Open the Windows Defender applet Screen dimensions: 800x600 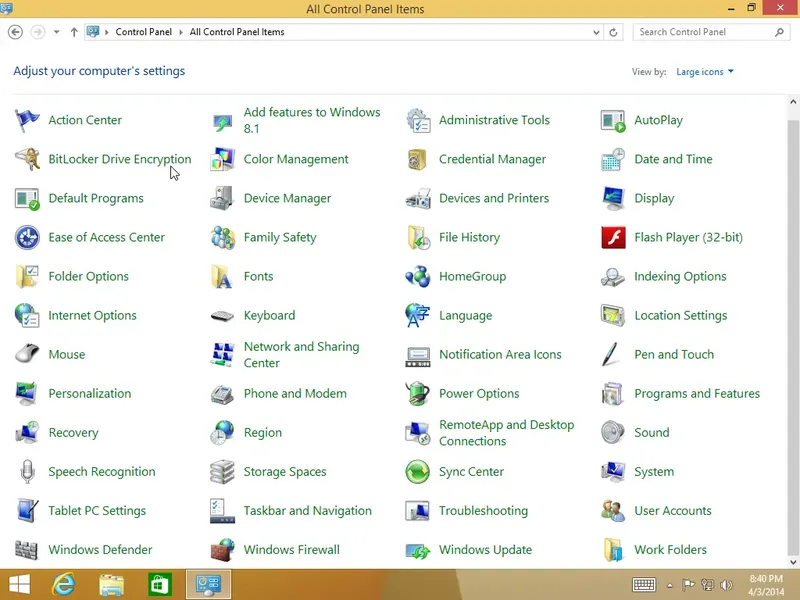coord(100,549)
